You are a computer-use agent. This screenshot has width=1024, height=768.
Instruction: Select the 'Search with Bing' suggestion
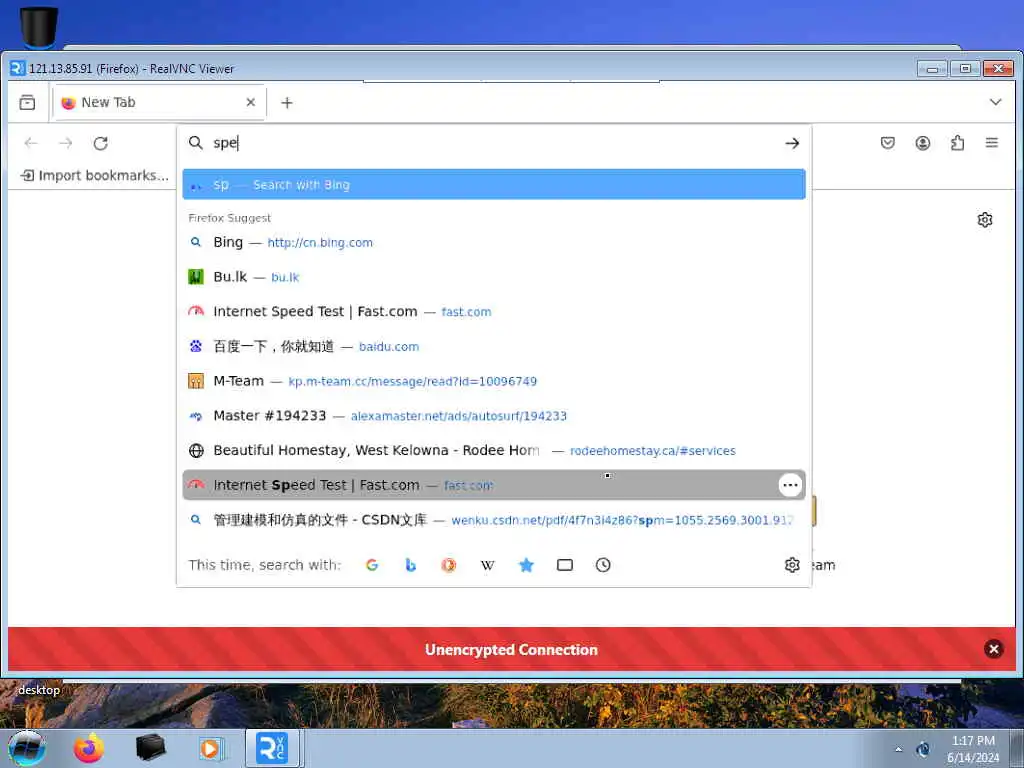click(494, 185)
